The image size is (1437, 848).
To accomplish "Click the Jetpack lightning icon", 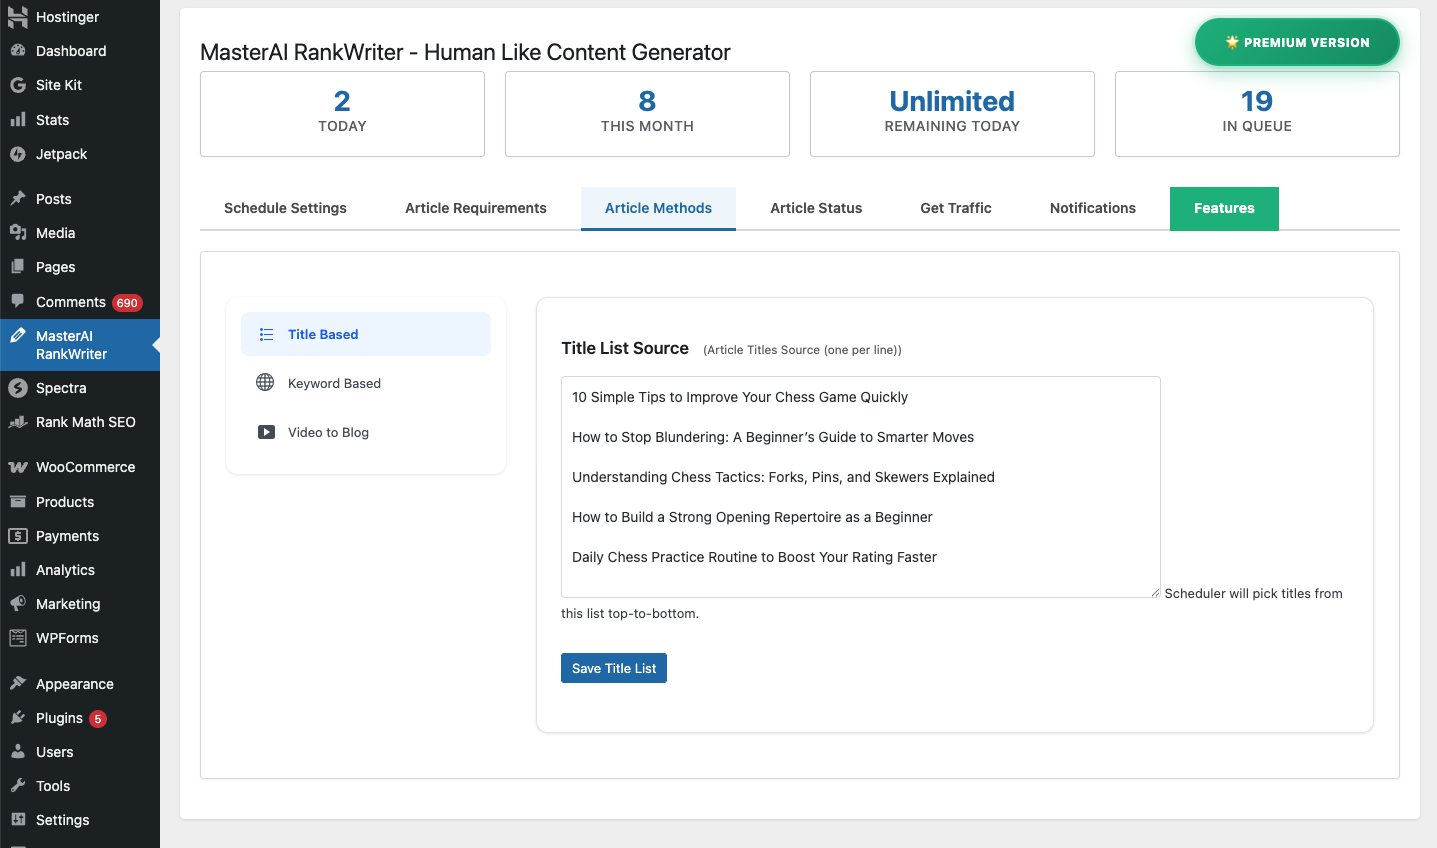I will (x=18, y=154).
